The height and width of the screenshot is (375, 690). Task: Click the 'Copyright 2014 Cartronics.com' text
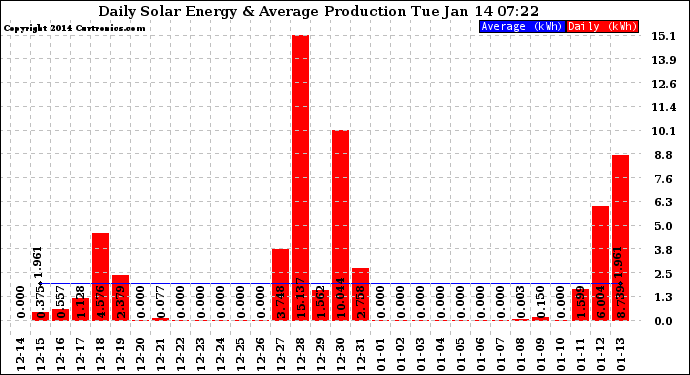click(74, 28)
